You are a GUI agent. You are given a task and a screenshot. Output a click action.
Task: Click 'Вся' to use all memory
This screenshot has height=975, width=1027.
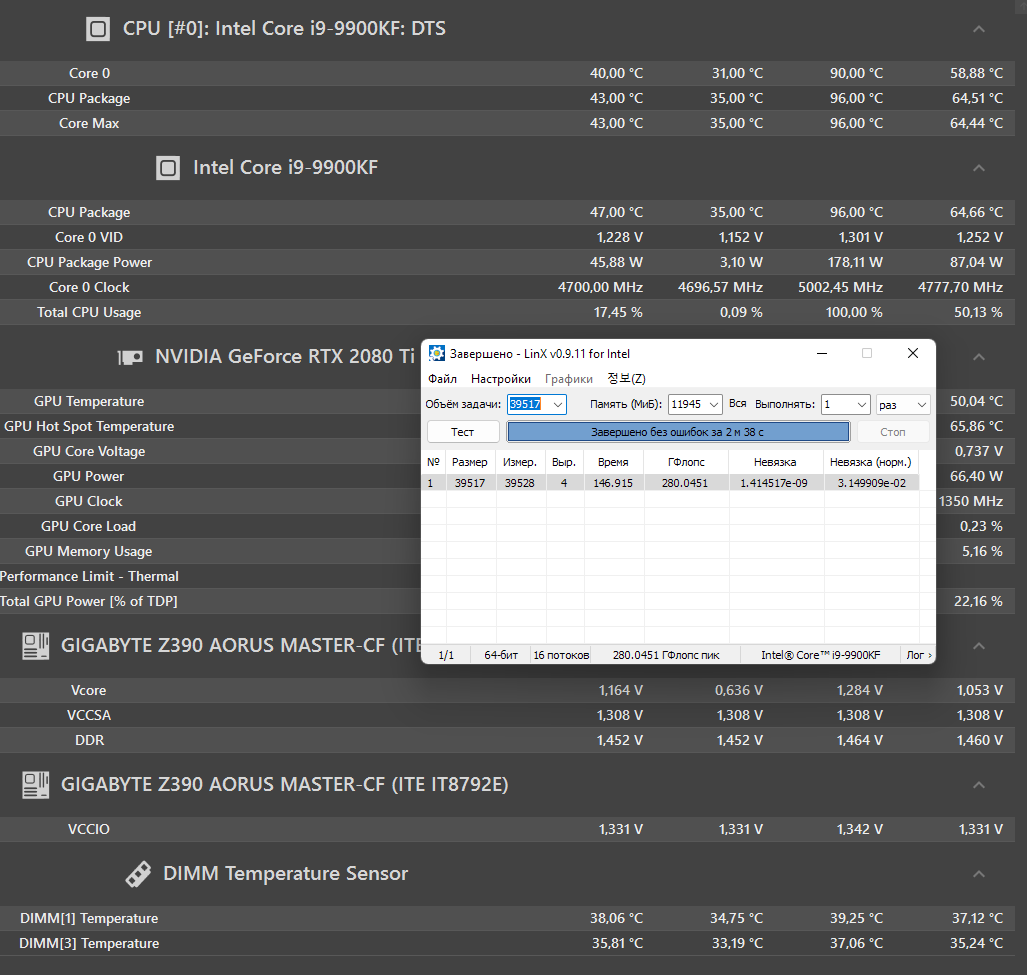click(x=738, y=404)
